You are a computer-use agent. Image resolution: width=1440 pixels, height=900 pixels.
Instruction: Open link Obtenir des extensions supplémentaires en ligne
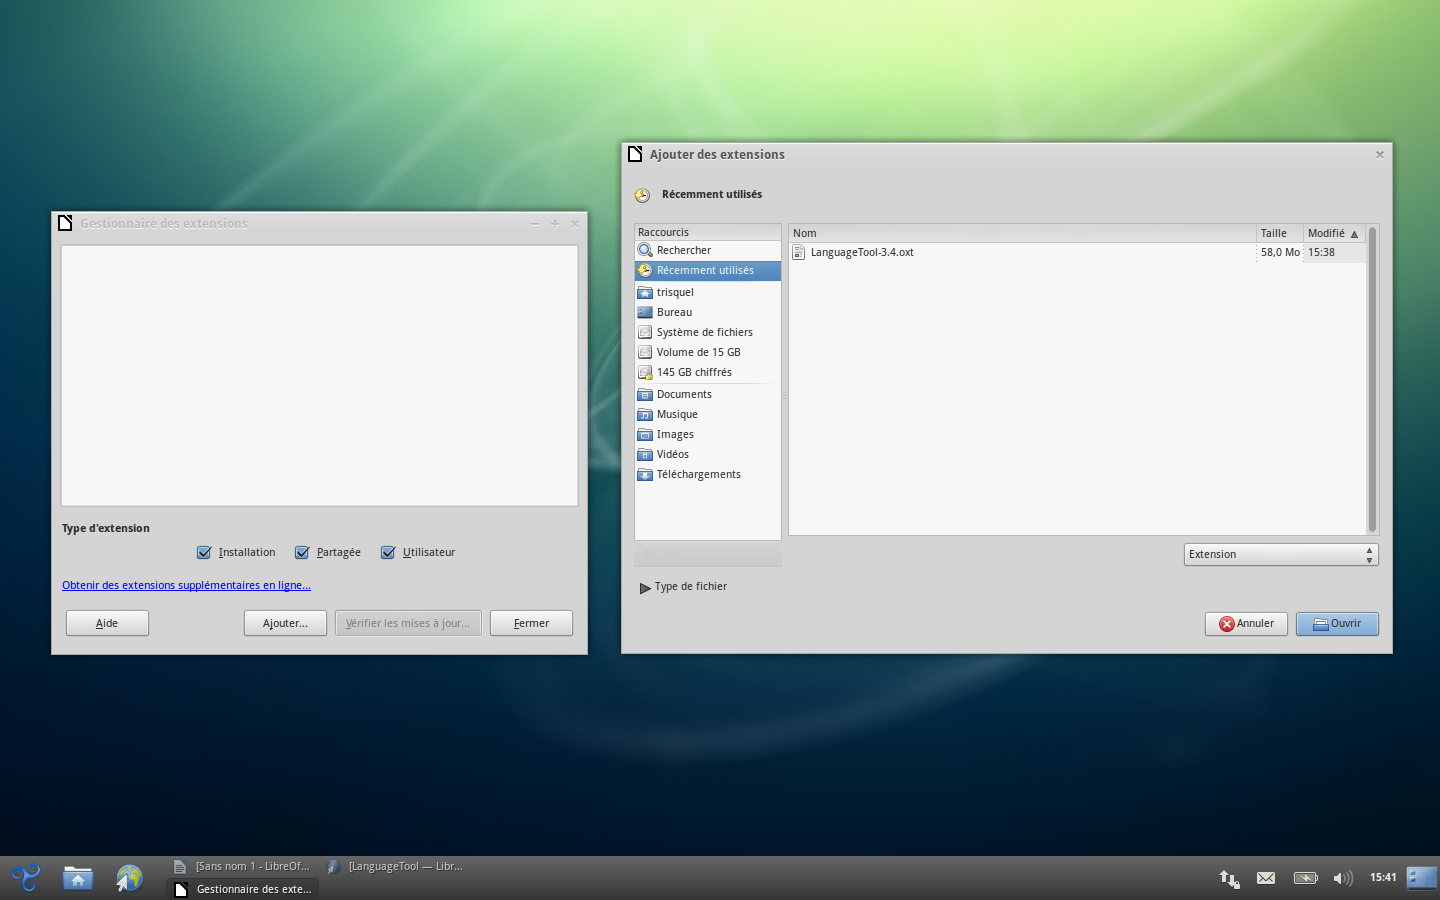(x=186, y=585)
